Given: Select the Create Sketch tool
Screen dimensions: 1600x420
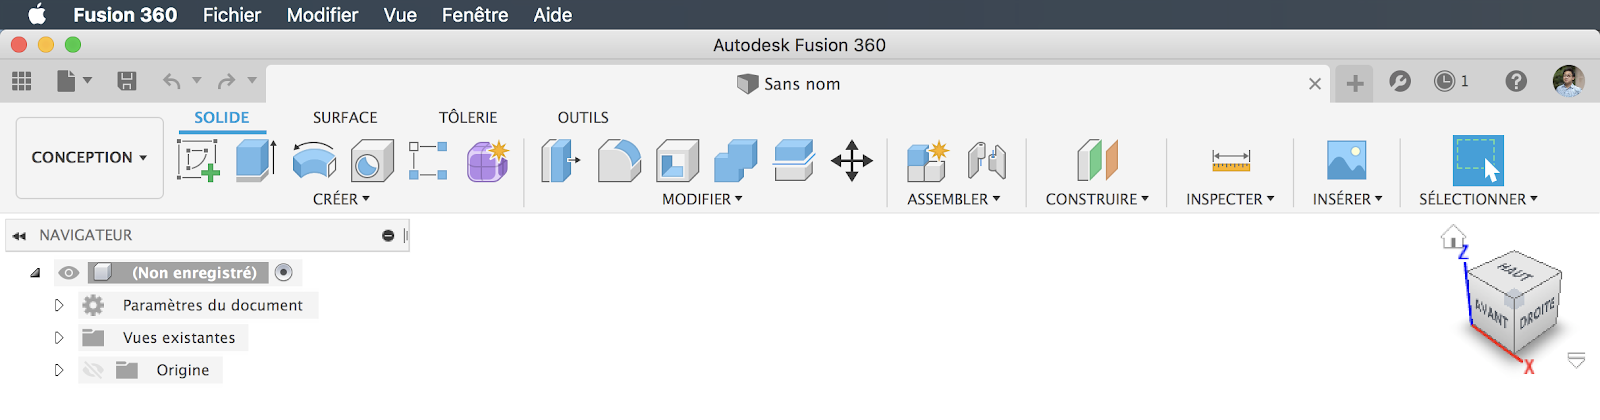Looking at the screenshot, I should coord(198,160).
